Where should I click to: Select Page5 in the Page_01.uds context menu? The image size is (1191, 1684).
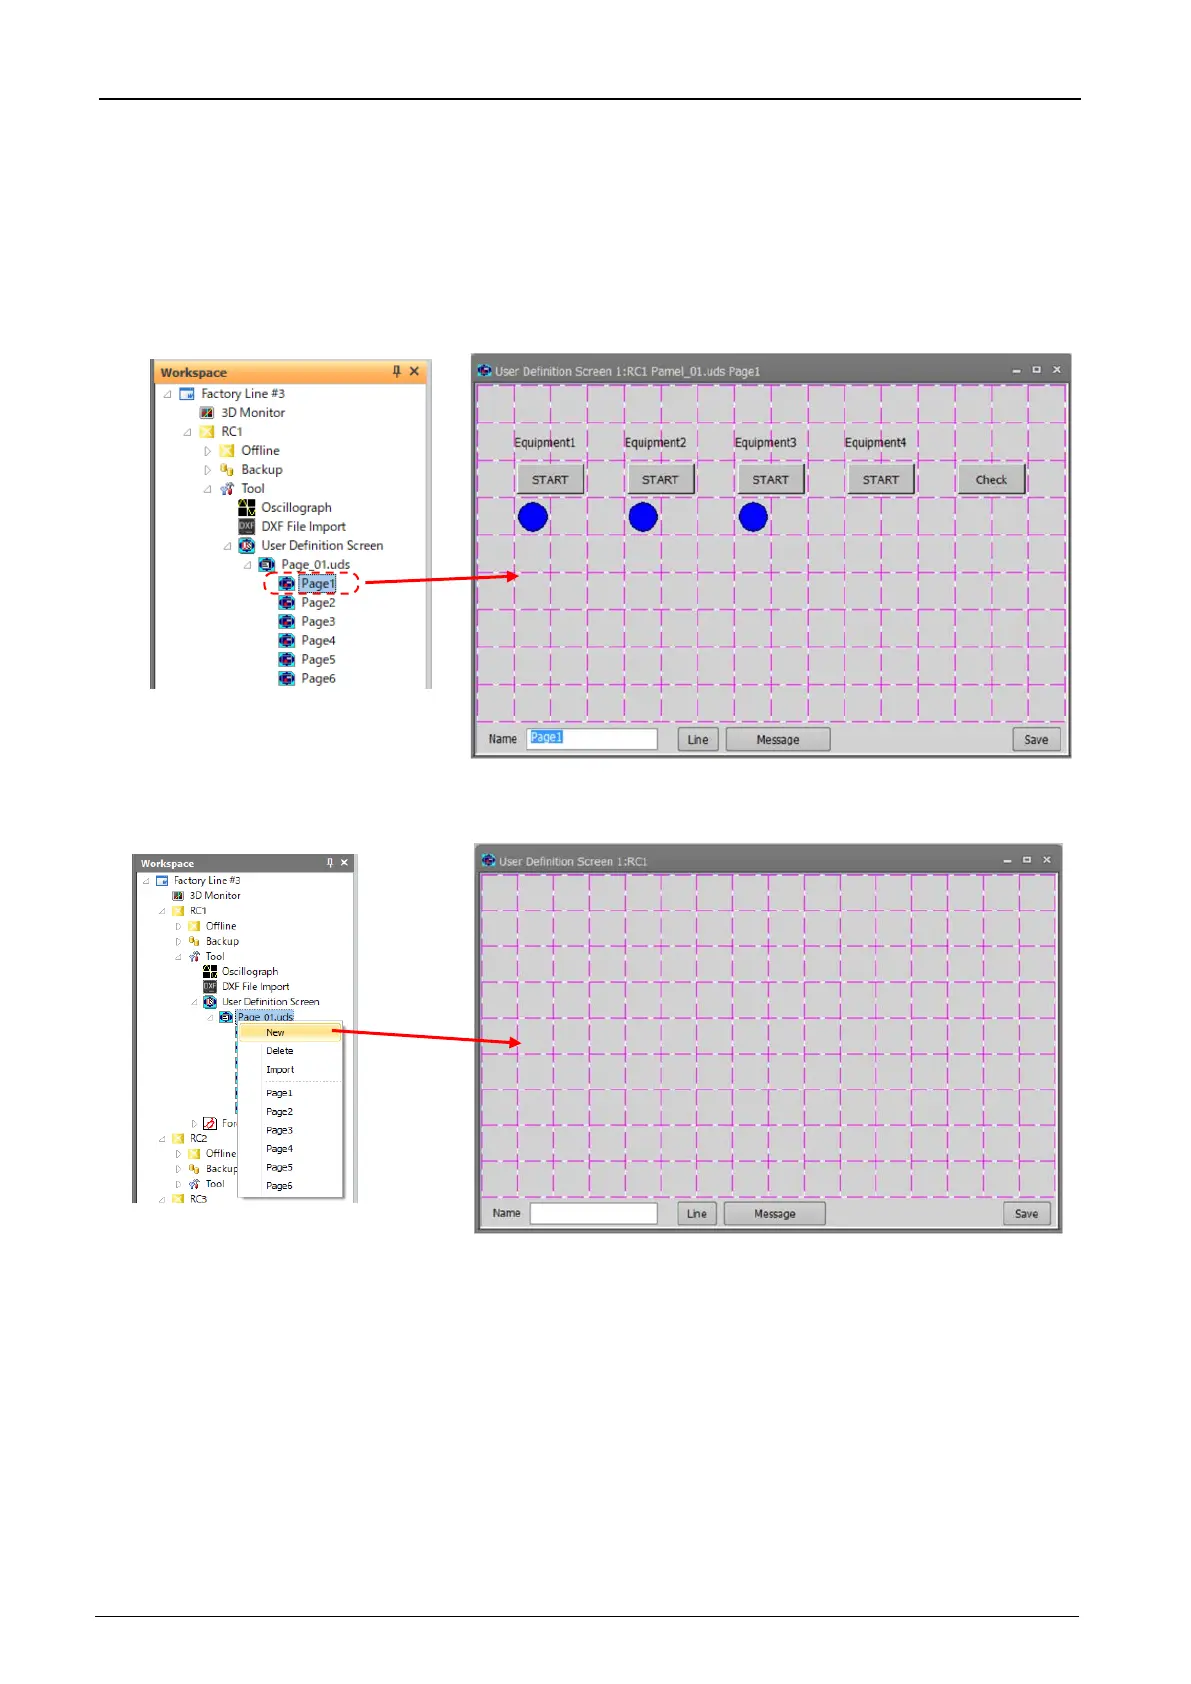[x=290, y=1167]
